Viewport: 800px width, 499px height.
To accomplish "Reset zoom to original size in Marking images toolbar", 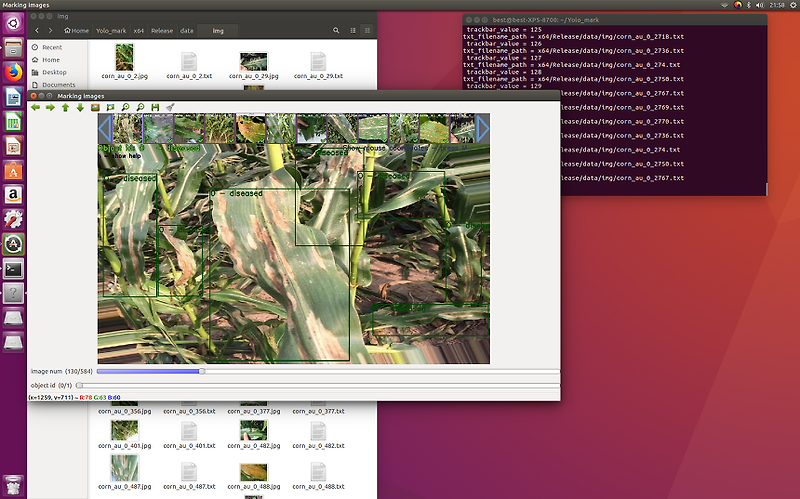I will click(95, 107).
